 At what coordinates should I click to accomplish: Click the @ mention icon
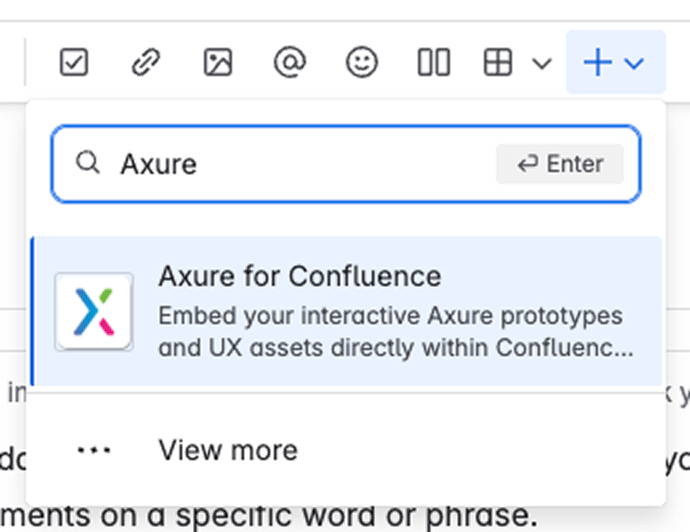[x=289, y=63]
